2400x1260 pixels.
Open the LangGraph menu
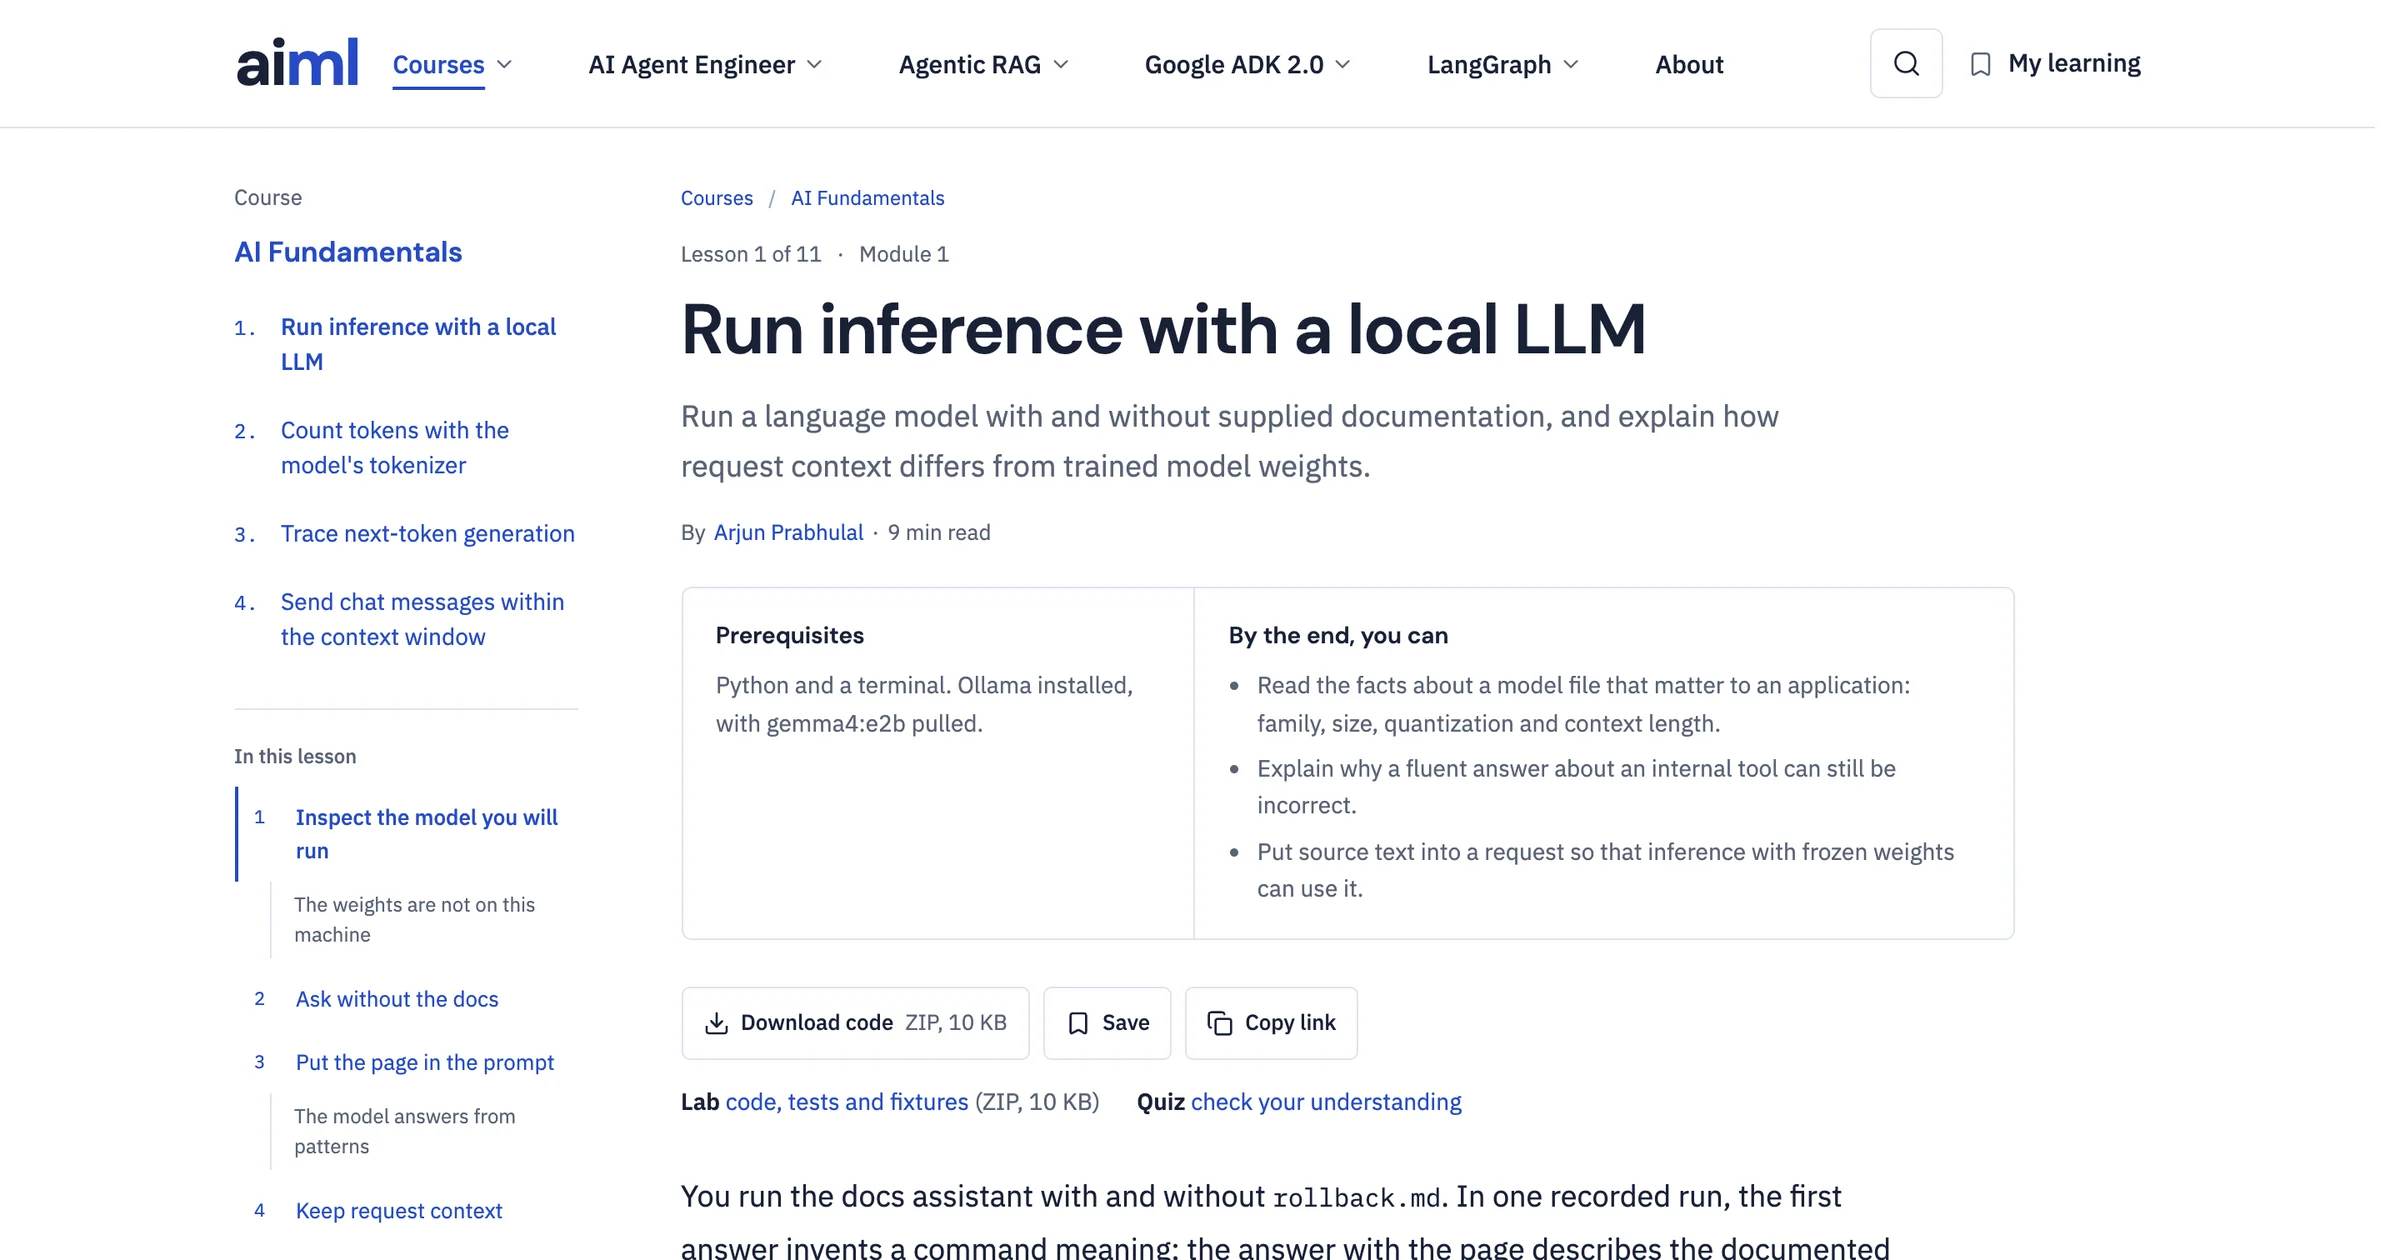pos(1488,65)
